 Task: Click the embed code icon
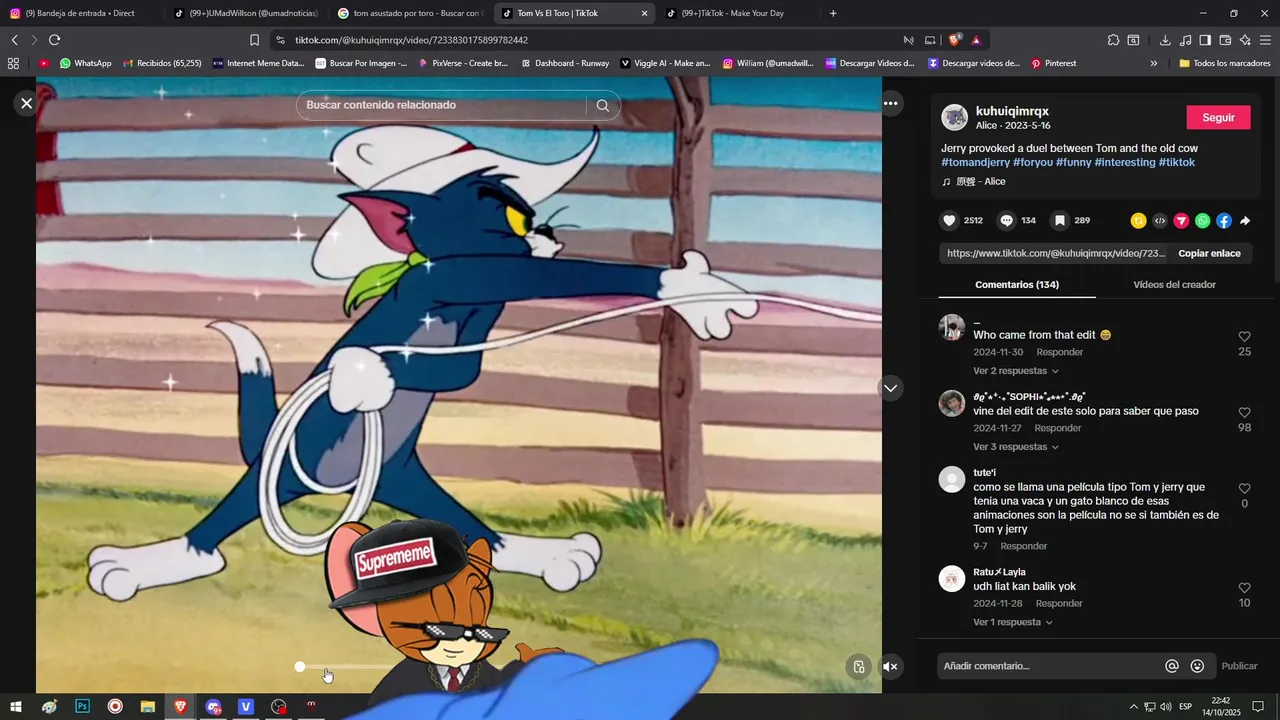[x=1160, y=221]
